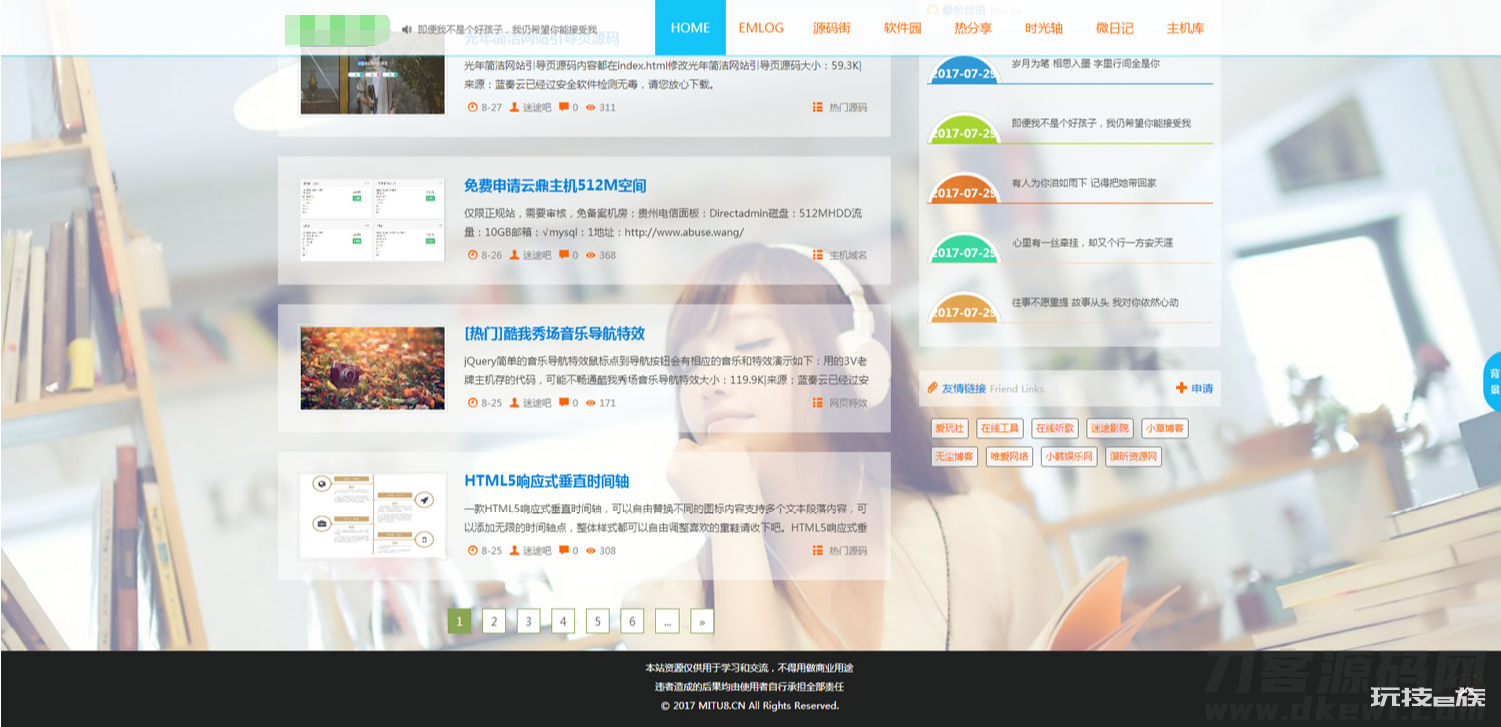The width and height of the screenshot is (1501, 727).
Task: Click the blue 背景 tab on the page edge
Action: point(1493,381)
